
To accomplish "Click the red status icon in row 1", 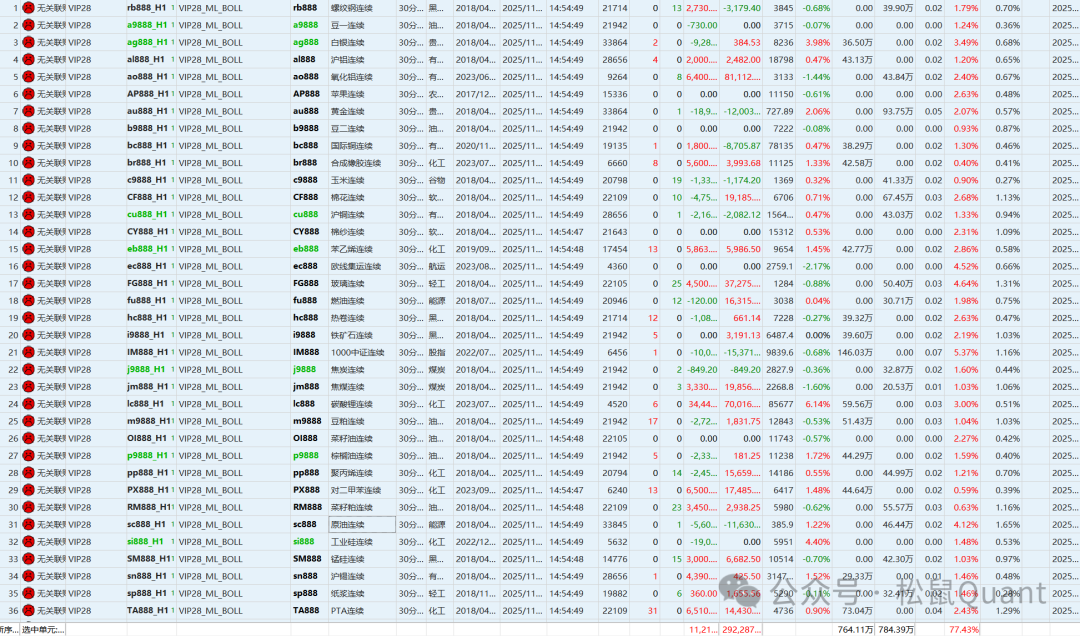I will click(28, 7).
